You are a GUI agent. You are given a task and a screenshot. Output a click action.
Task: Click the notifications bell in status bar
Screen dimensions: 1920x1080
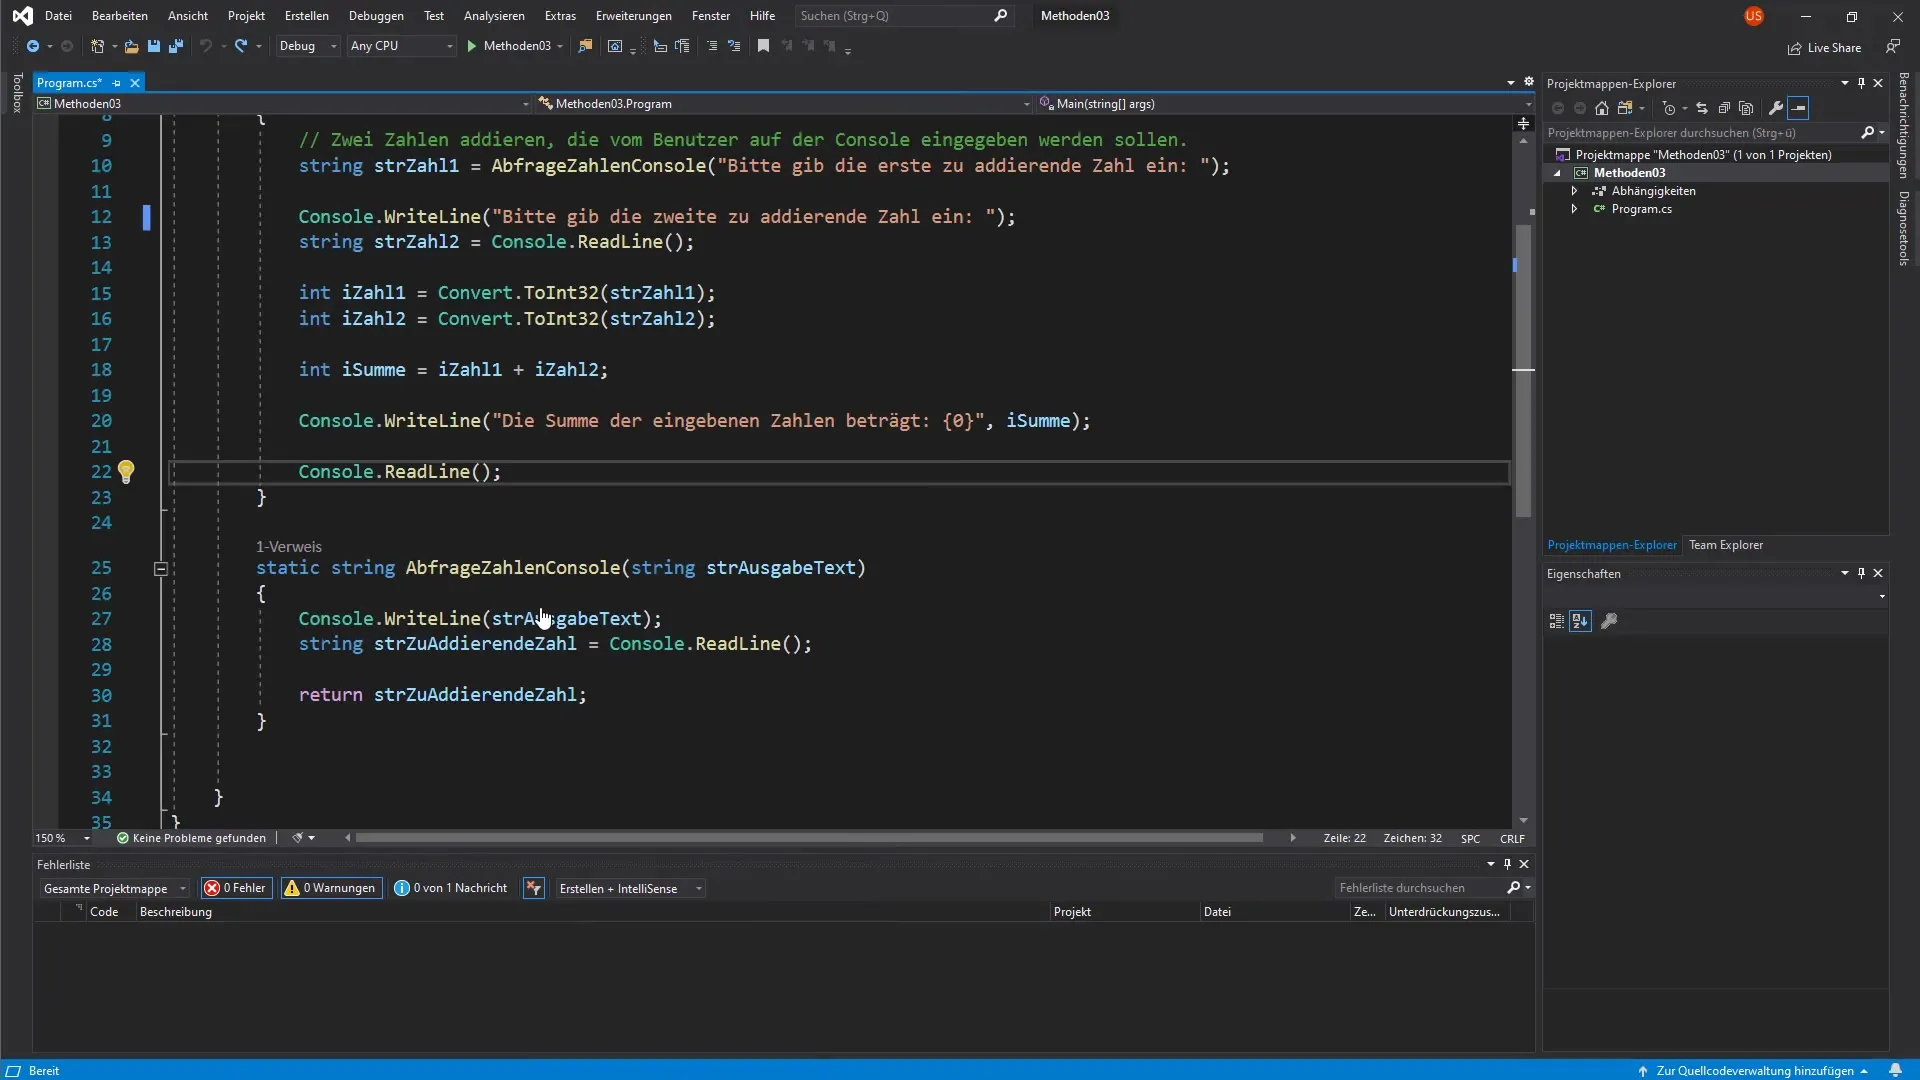click(x=1895, y=1070)
